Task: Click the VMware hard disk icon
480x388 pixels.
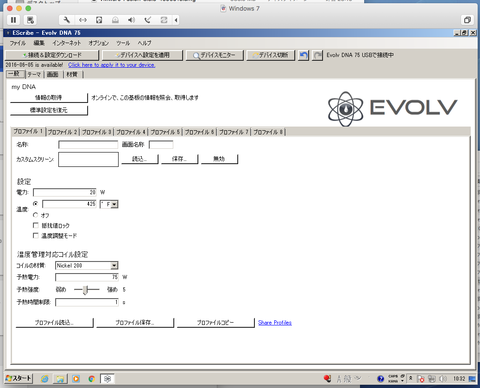Action: pyautogui.click(x=99, y=20)
